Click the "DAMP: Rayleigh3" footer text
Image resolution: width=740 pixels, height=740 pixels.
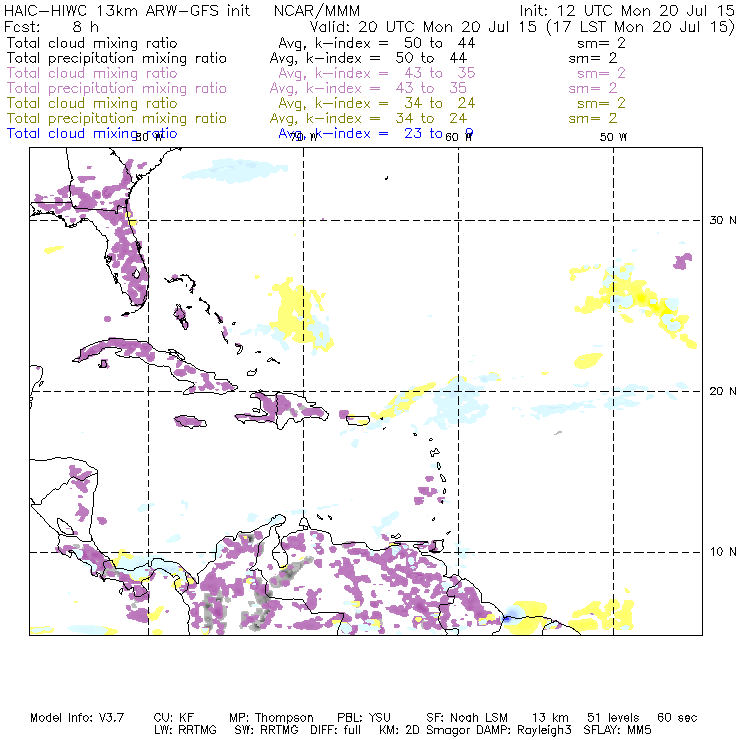(524, 730)
